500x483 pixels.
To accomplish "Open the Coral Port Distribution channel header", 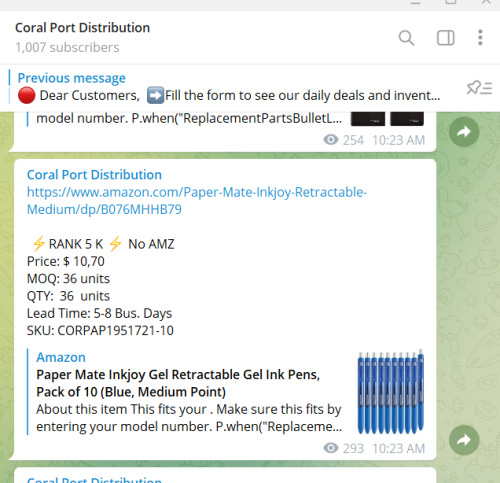I will (82, 28).
